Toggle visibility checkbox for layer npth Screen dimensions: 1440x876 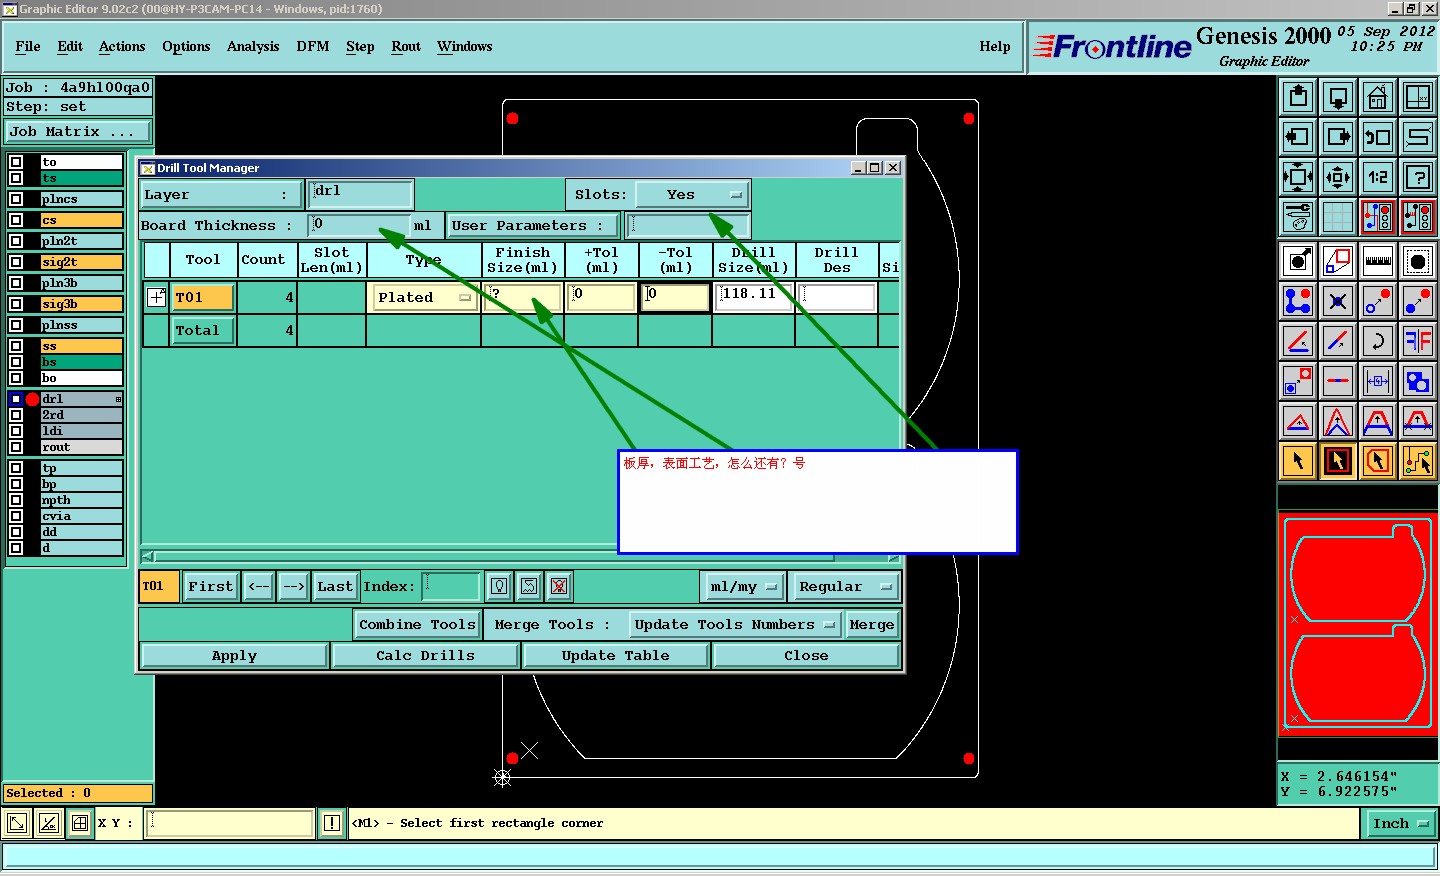16,500
